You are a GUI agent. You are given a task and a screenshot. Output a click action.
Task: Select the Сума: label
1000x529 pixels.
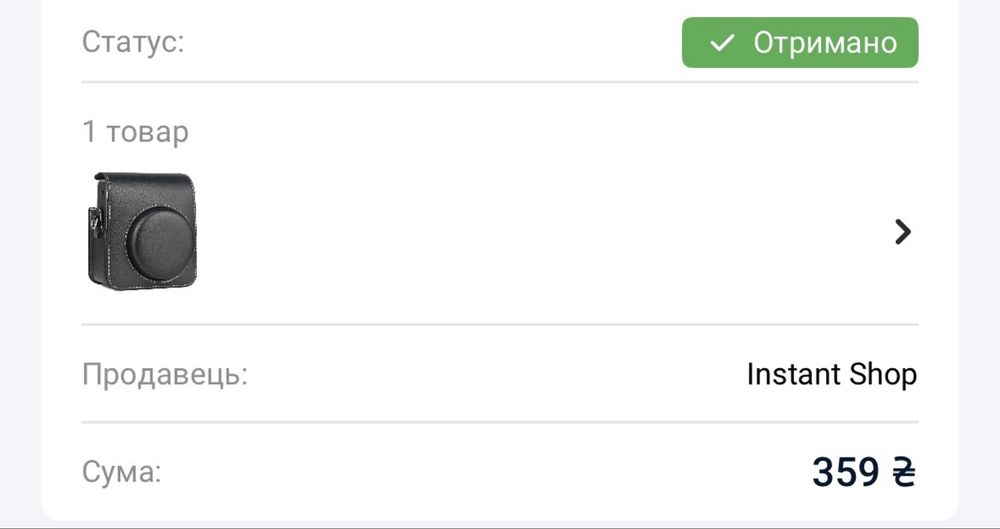[122, 472]
